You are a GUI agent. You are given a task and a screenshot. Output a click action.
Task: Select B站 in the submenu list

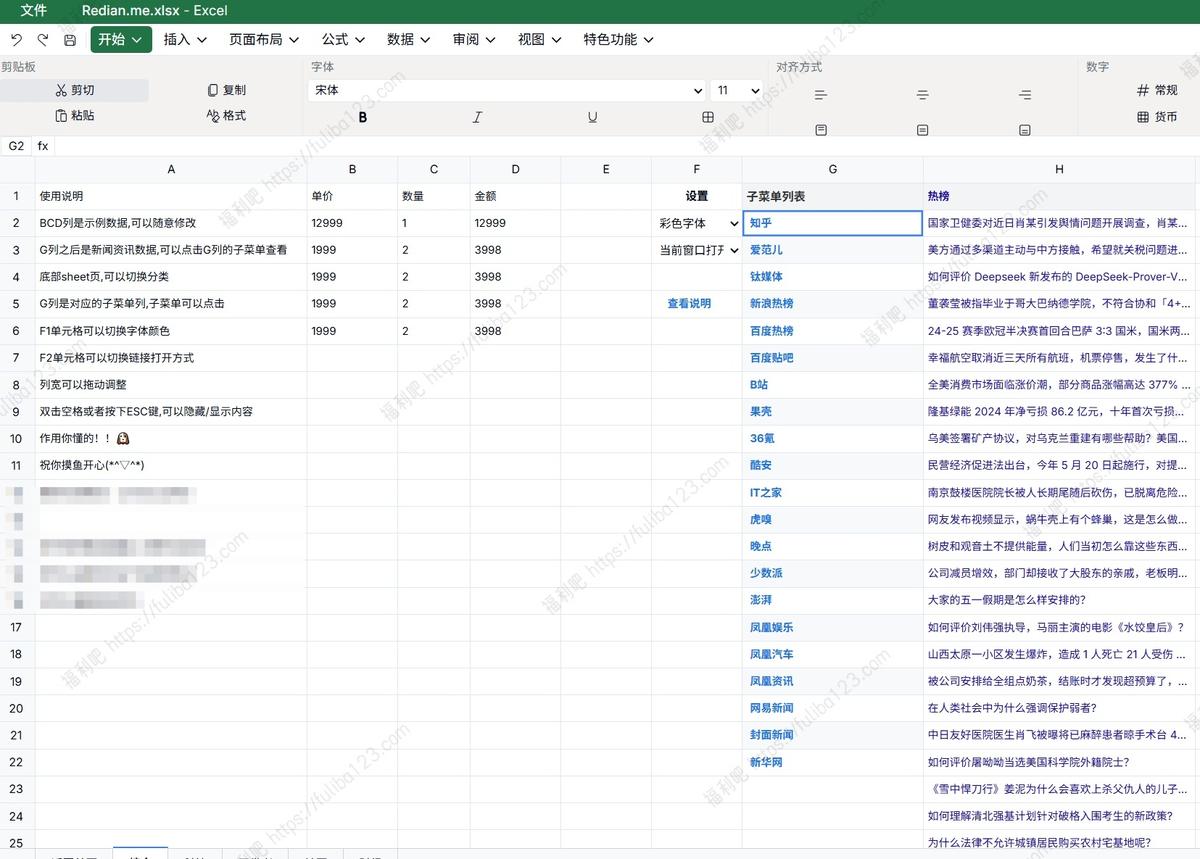759,385
